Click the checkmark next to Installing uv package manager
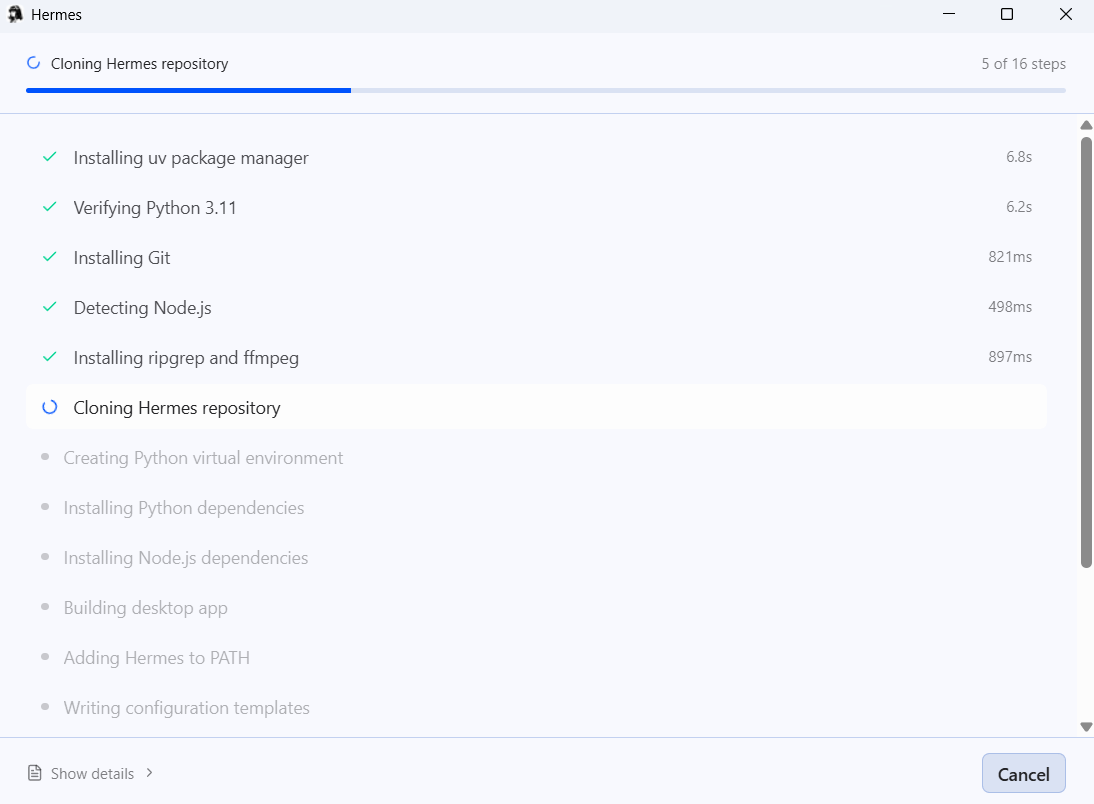The width and height of the screenshot is (1094, 804). click(x=50, y=157)
